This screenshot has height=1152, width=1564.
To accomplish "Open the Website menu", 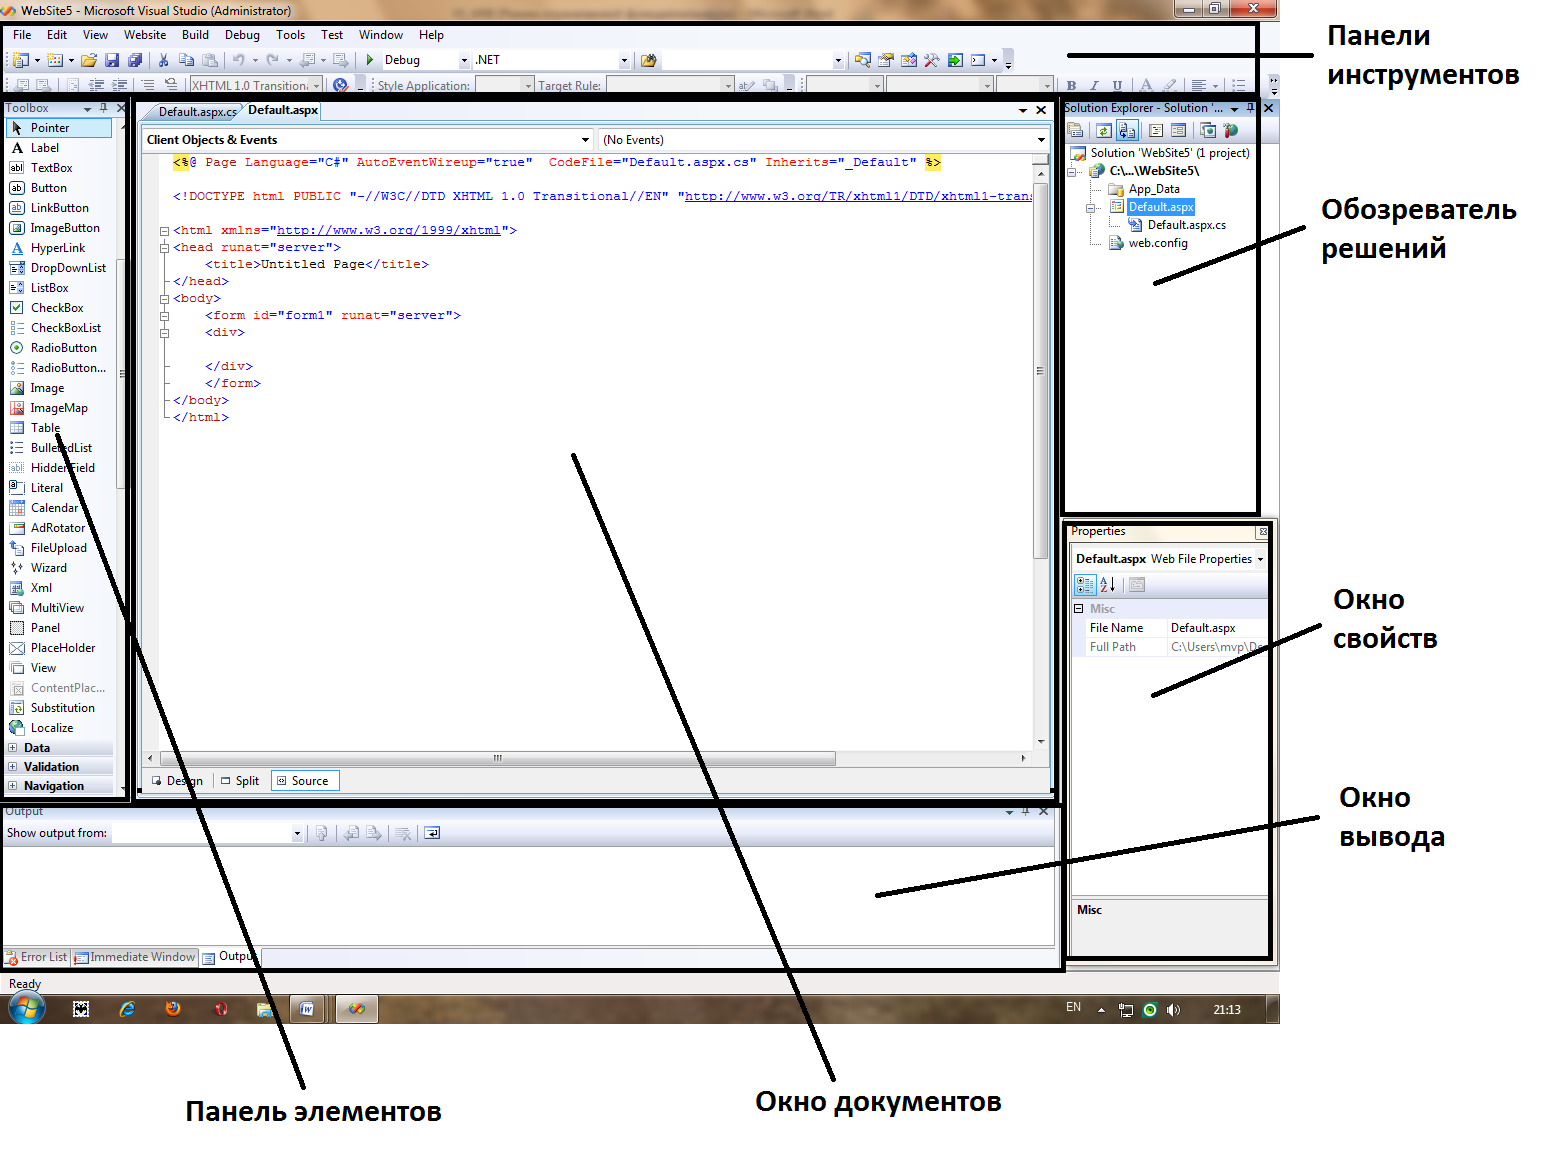I will click(x=145, y=35).
